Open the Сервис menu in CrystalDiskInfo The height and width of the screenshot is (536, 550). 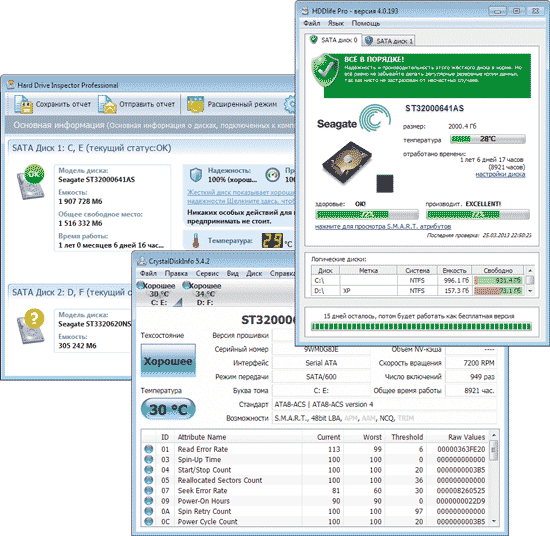(207, 273)
